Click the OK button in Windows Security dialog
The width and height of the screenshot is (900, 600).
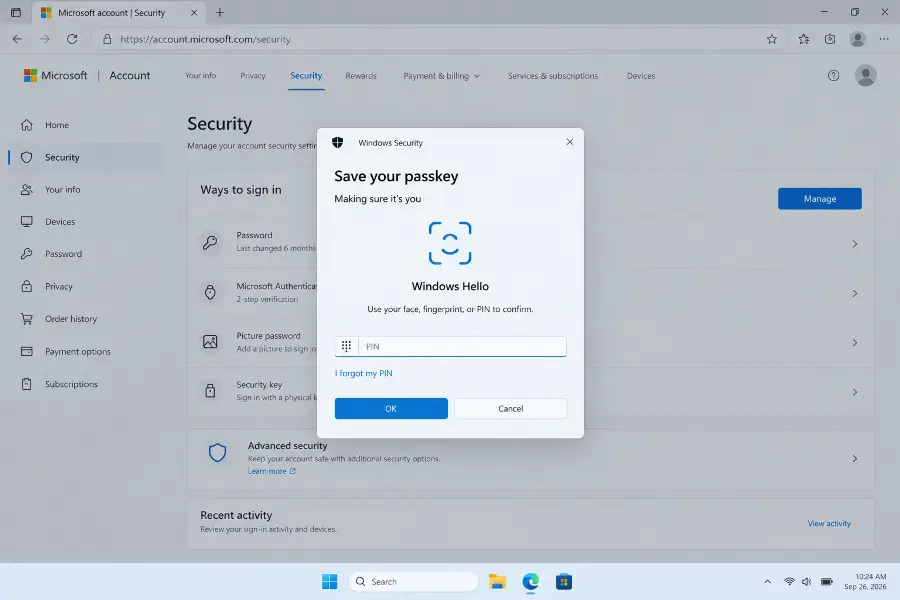[391, 408]
